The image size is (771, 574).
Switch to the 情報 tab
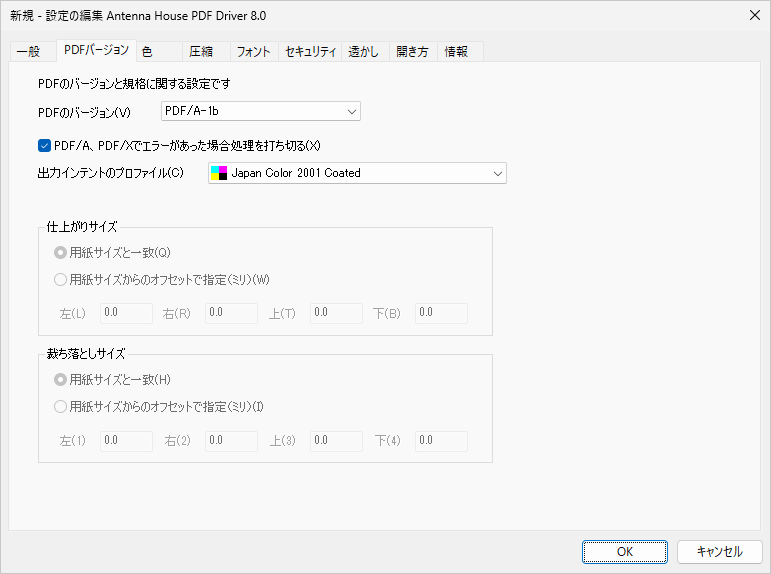pos(460,51)
